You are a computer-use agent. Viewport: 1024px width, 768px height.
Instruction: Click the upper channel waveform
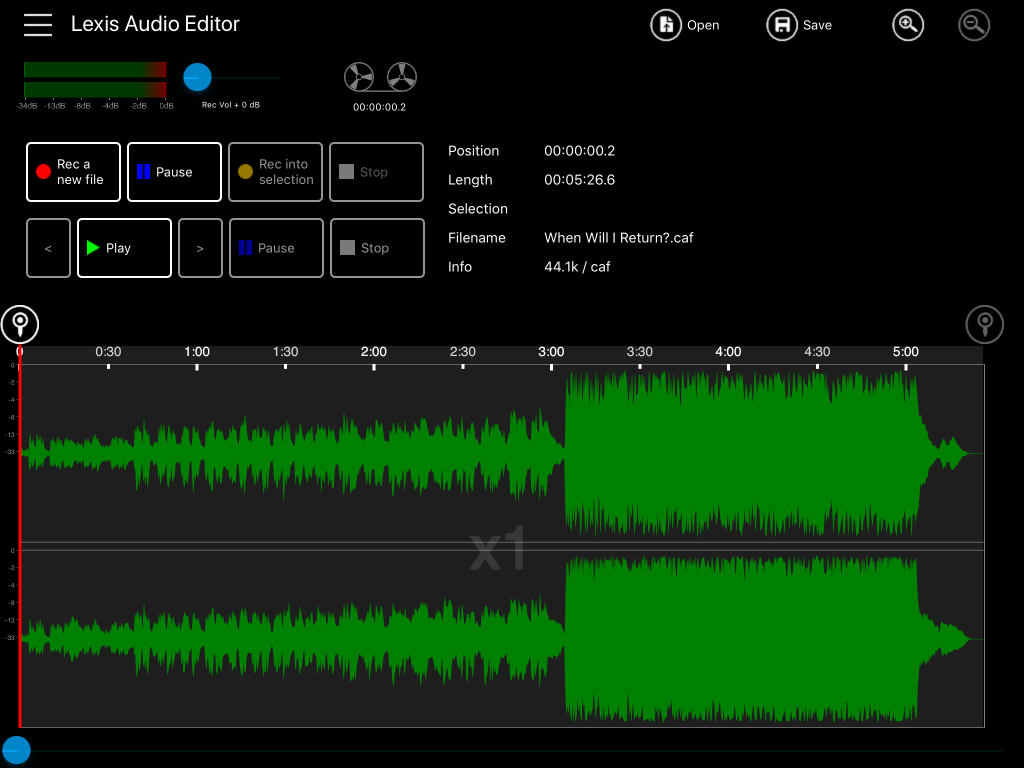click(x=502, y=453)
